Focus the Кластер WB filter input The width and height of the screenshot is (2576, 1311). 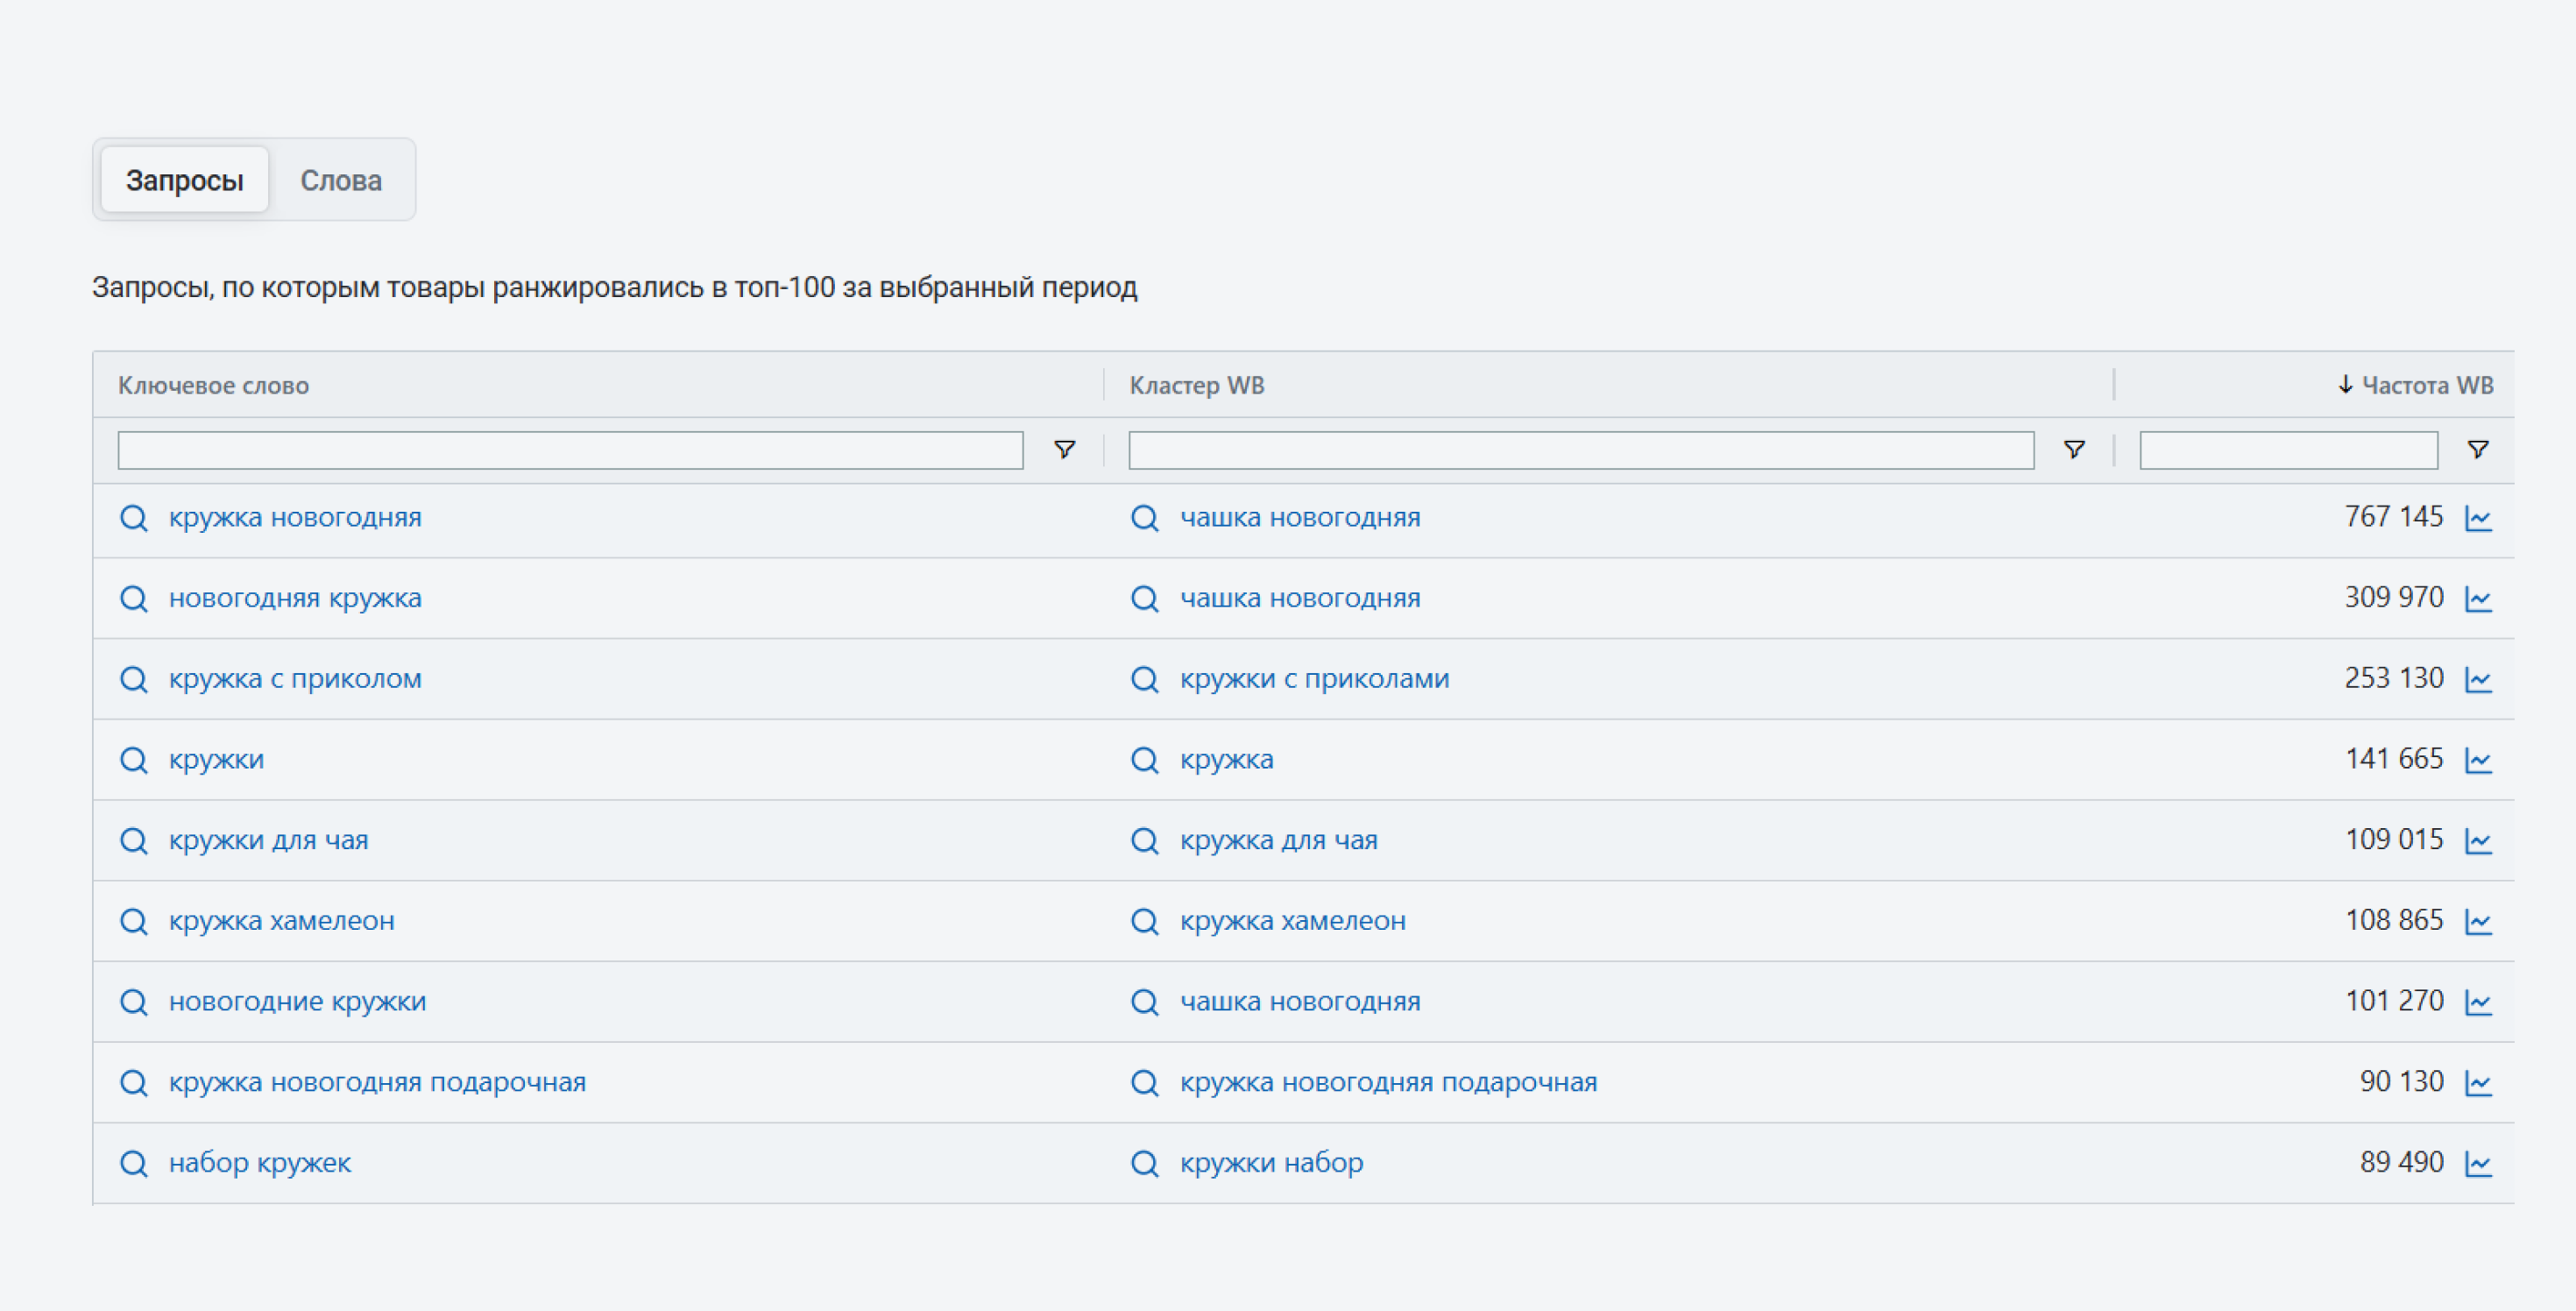1581,450
